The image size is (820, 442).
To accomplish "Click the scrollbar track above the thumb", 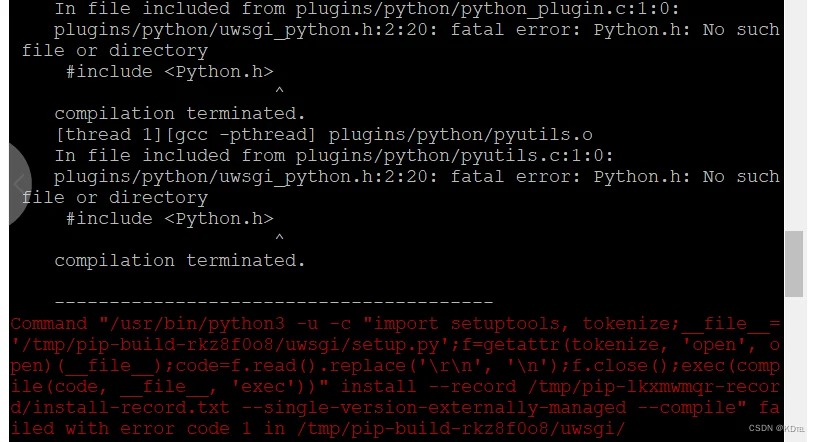I will (x=794, y=115).
